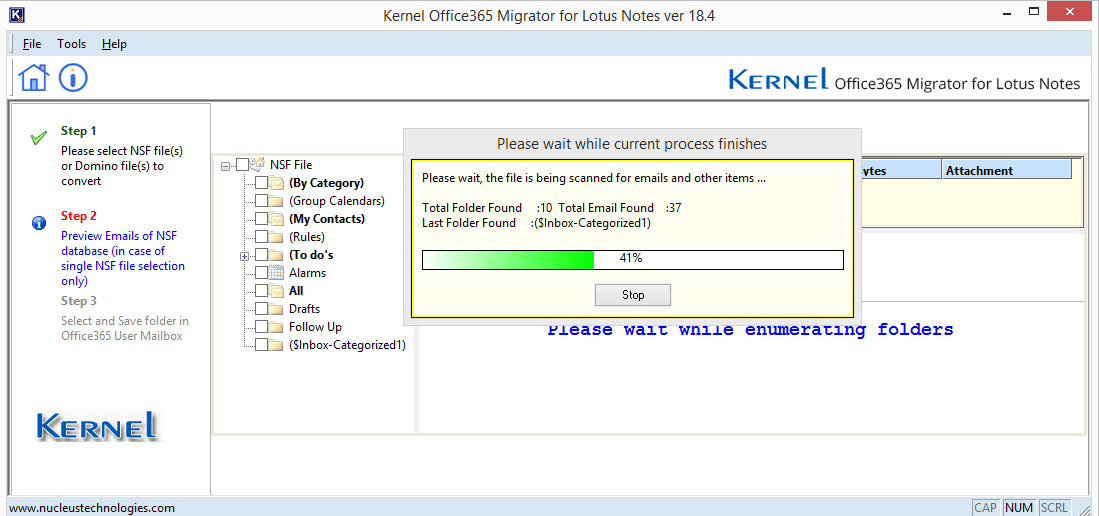Image resolution: width=1099 pixels, height=516 pixels.
Task: Stop the scanning process
Action: [633, 295]
